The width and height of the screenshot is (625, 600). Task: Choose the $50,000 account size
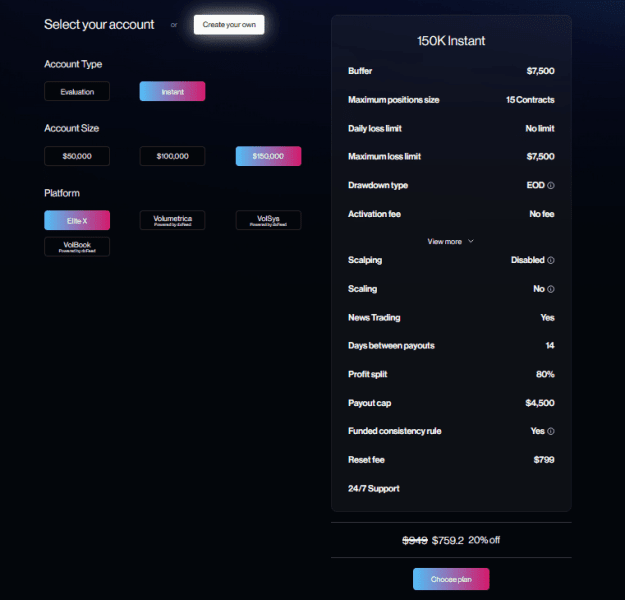tap(77, 156)
